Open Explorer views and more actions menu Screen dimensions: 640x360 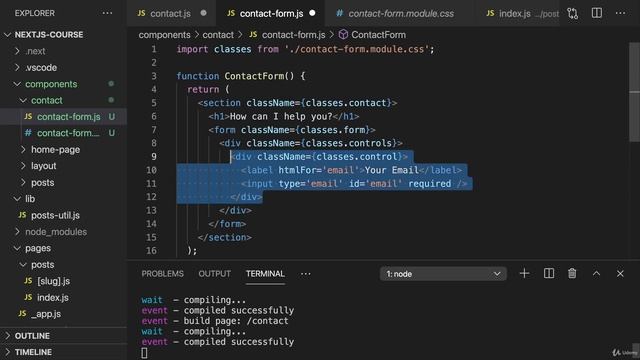[107, 13]
